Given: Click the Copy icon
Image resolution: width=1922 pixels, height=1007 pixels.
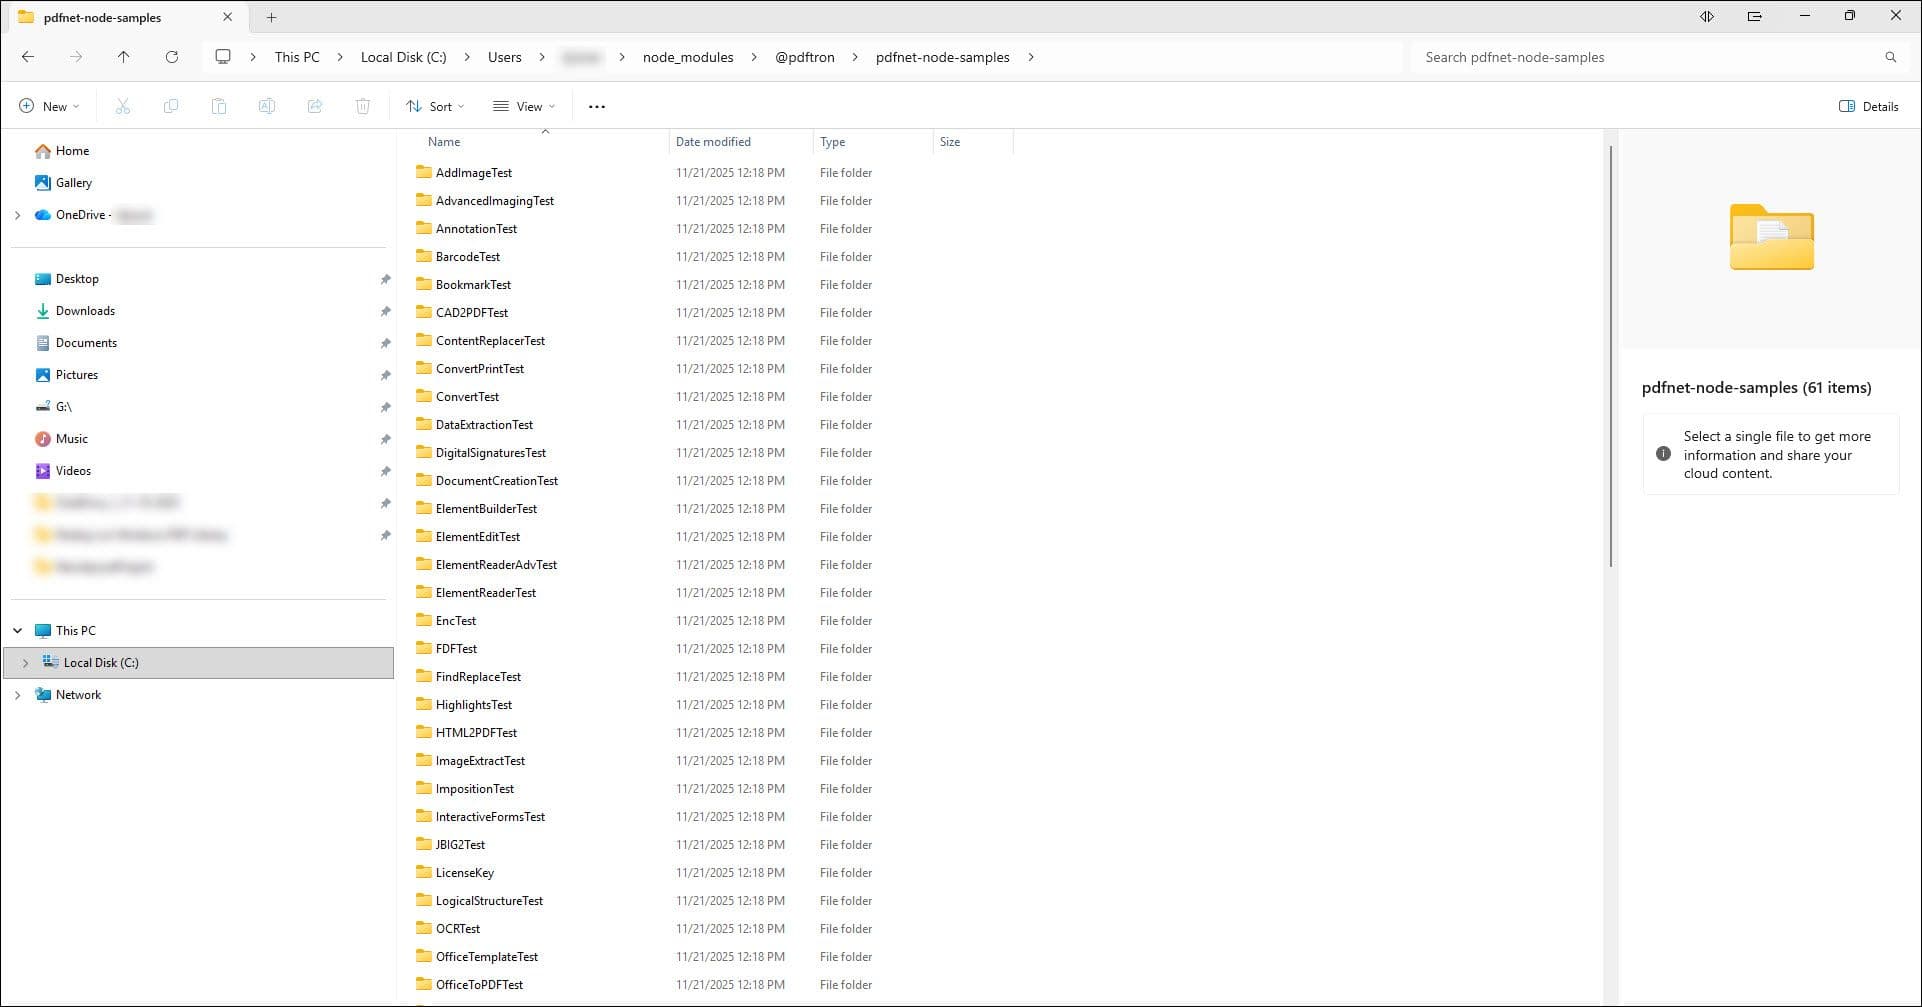Looking at the screenshot, I should pos(171,106).
